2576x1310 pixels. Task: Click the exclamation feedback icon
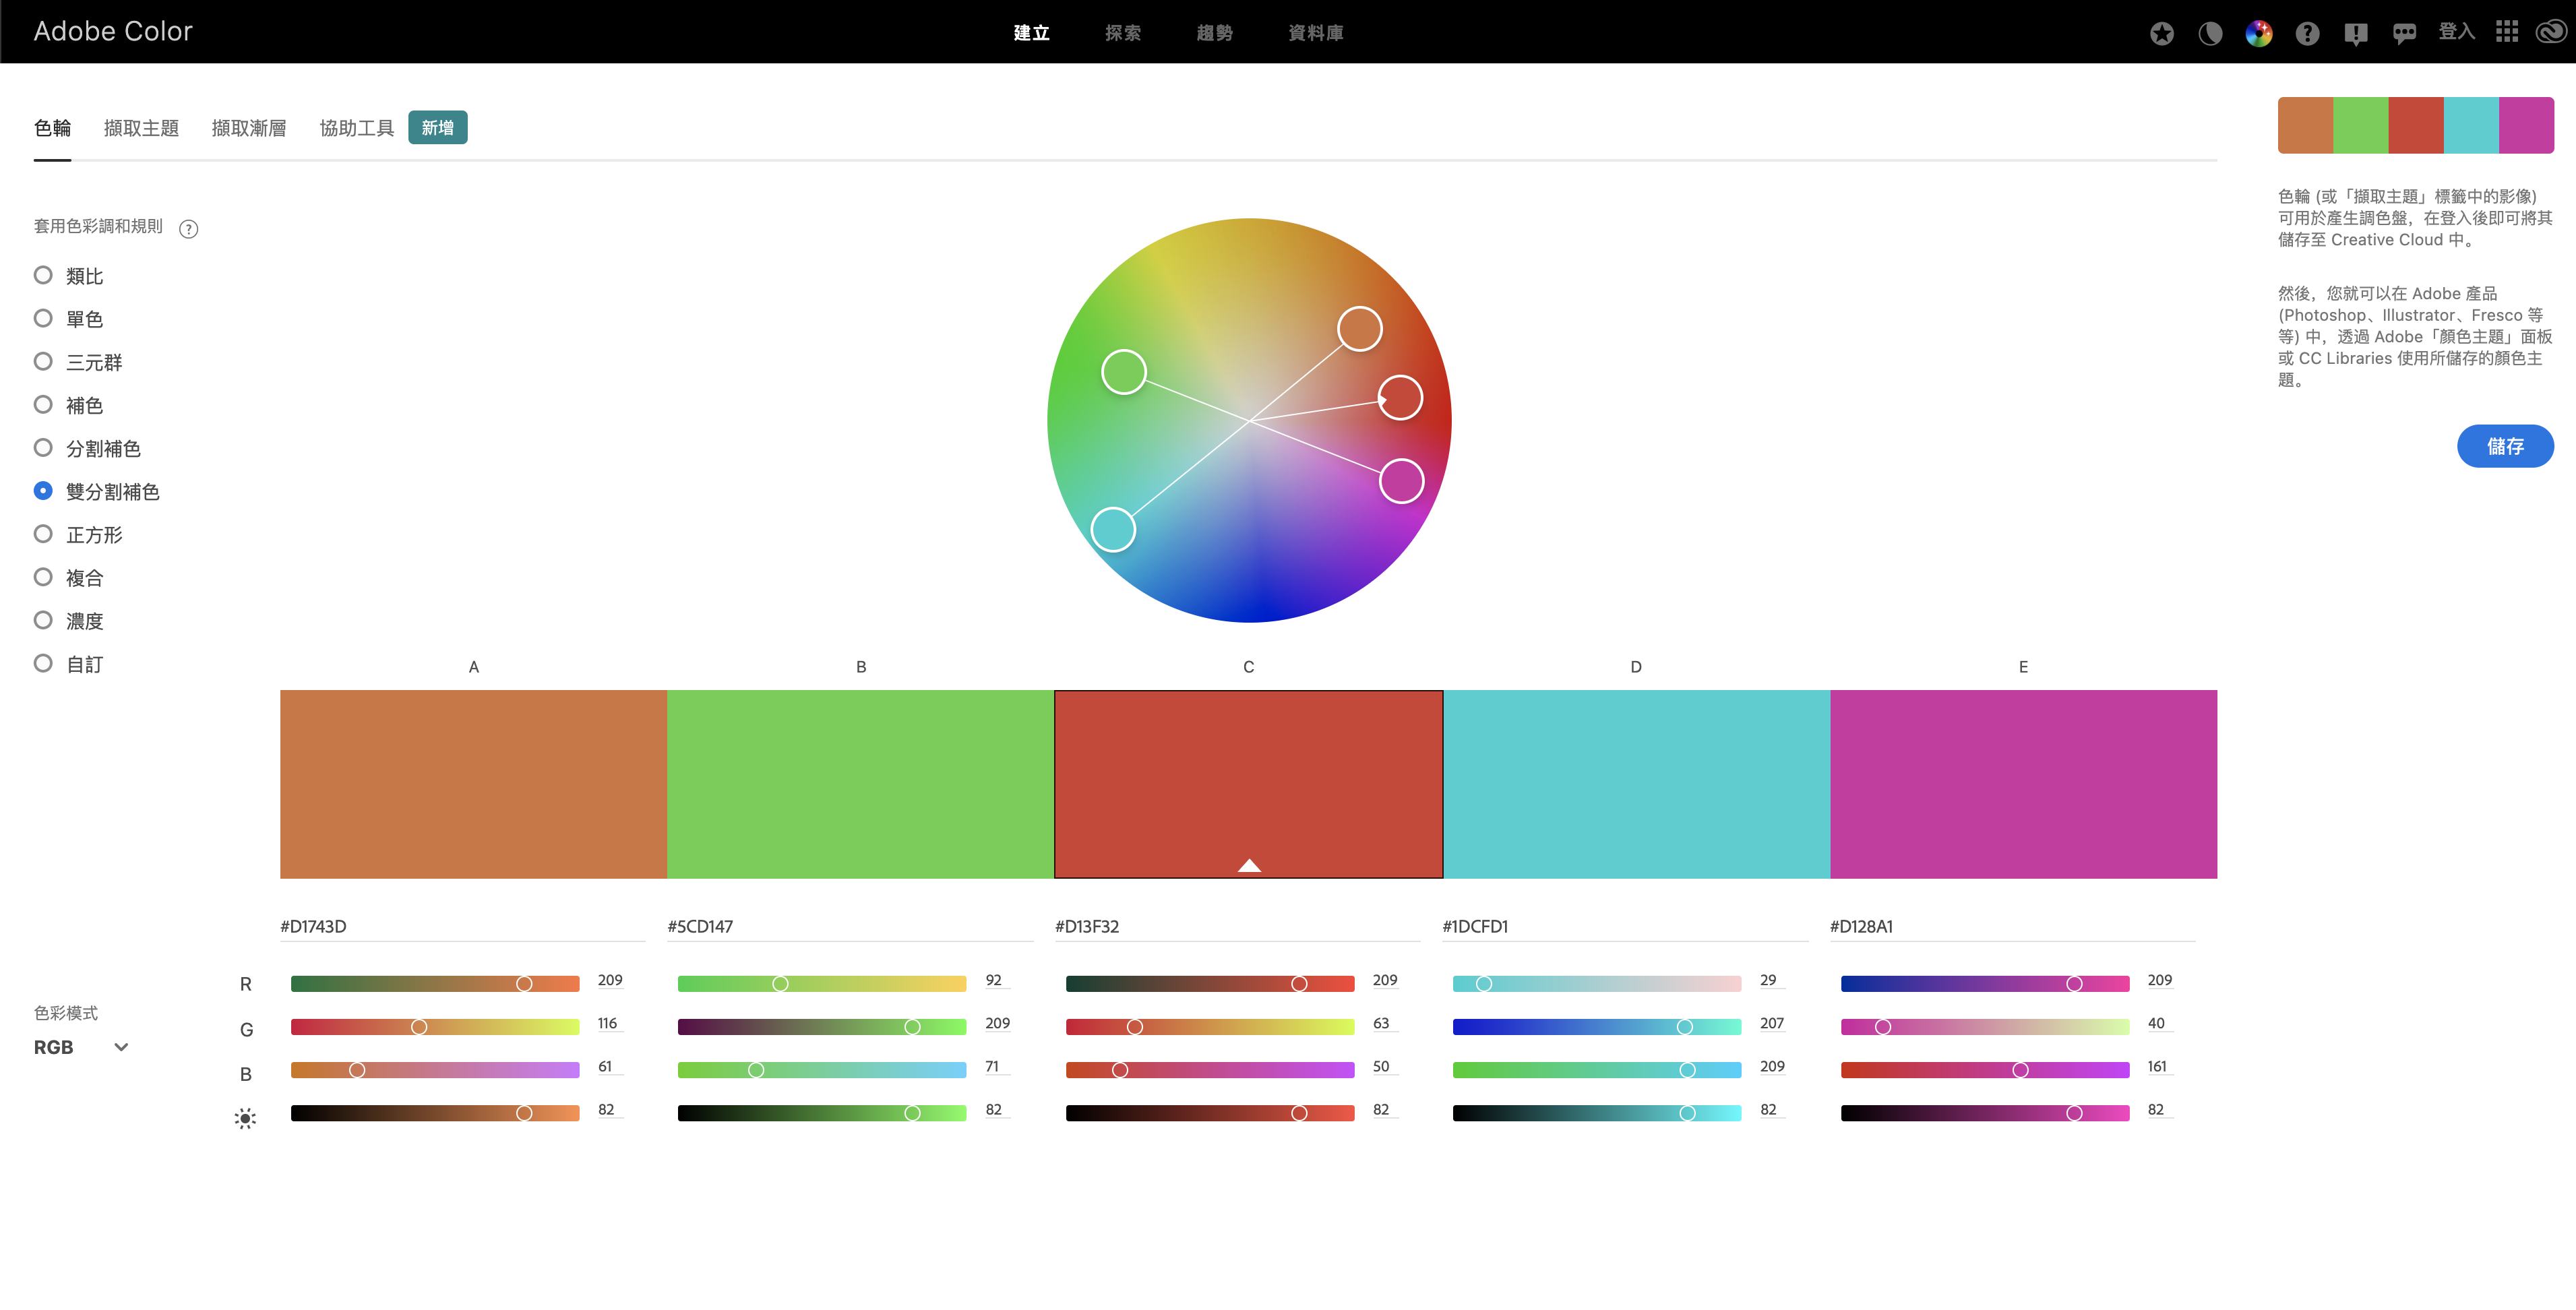coord(2356,34)
